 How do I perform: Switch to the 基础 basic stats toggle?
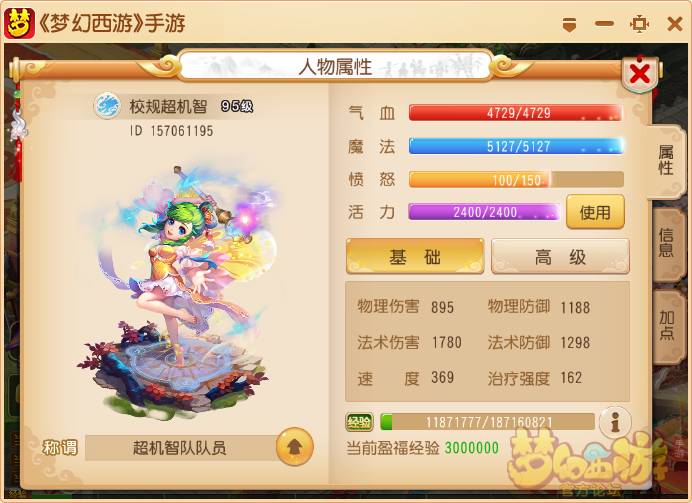[x=415, y=256]
